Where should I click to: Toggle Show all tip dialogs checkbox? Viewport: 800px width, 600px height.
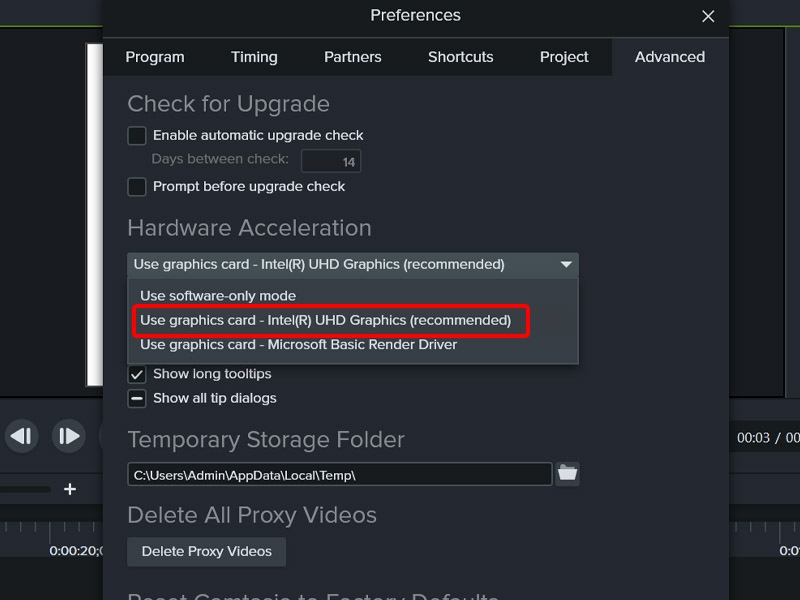point(137,398)
